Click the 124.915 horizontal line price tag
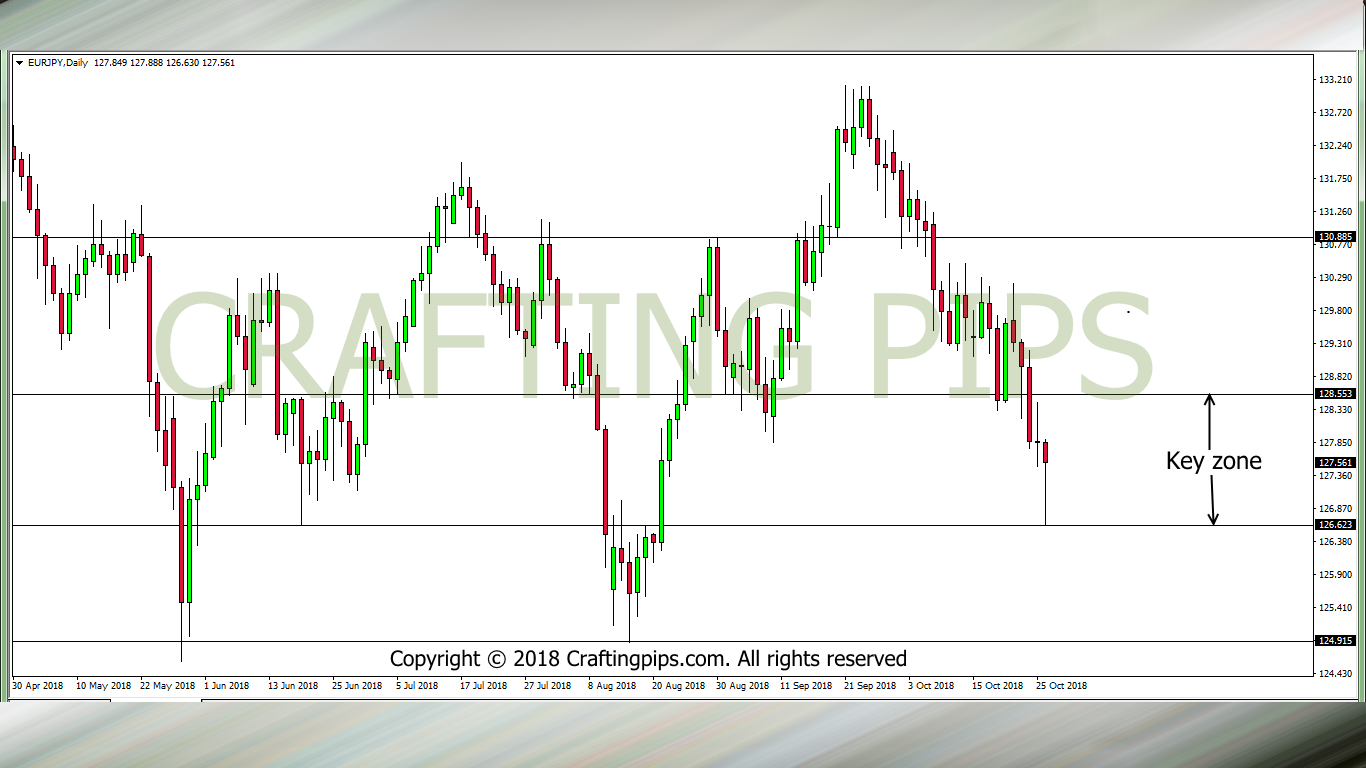This screenshot has width=1366, height=768. (1336, 641)
